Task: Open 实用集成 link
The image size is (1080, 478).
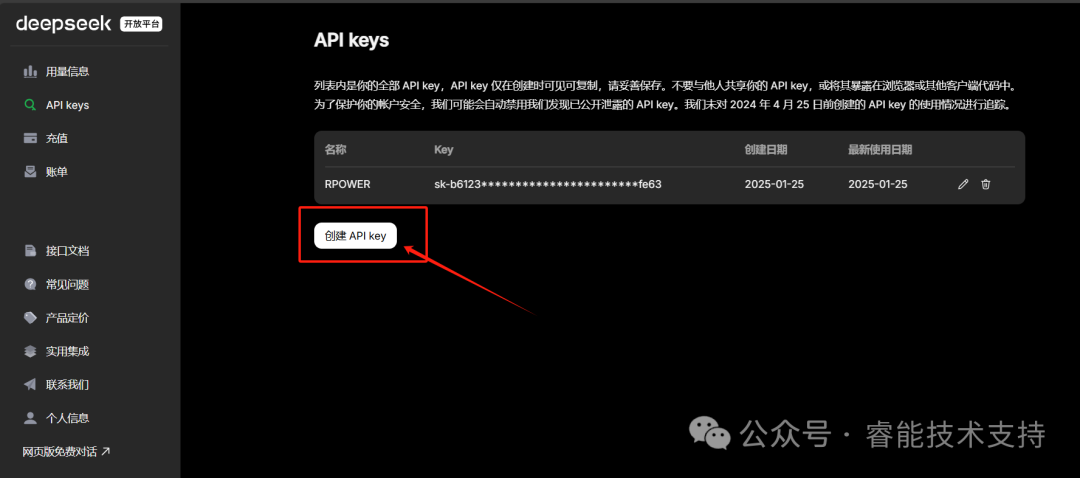Action: [x=68, y=351]
